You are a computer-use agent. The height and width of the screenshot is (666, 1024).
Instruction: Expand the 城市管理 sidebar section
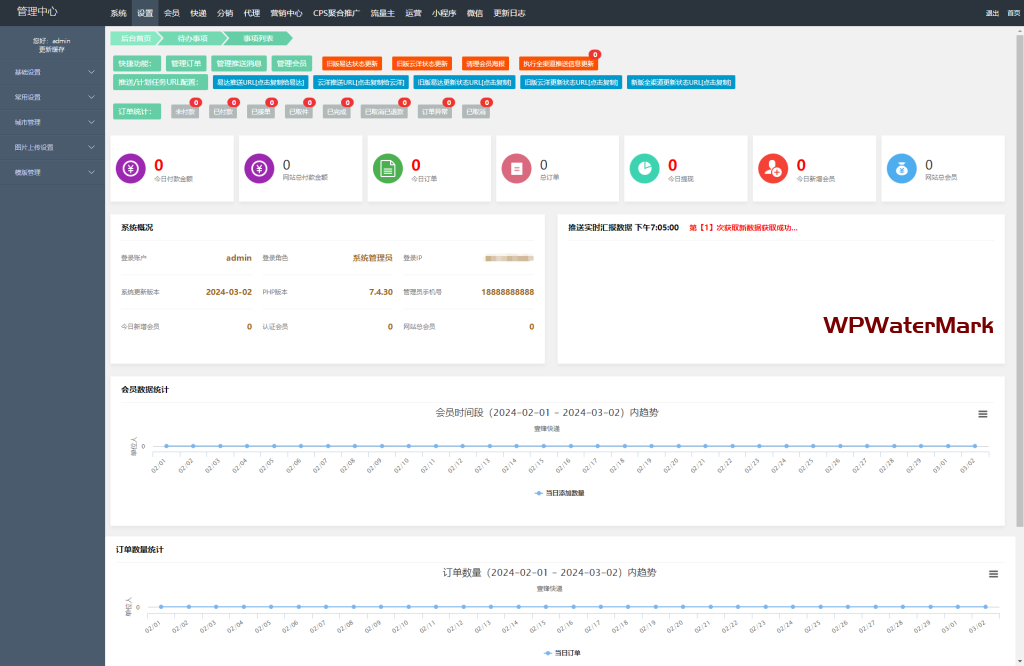[52, 122]
